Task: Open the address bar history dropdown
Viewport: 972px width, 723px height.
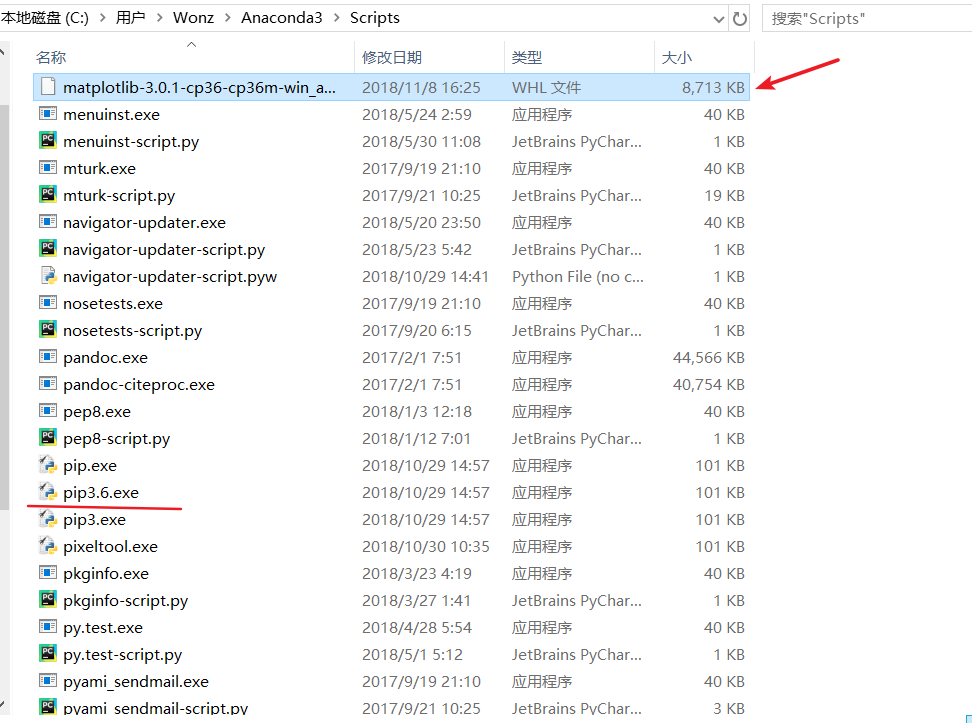Action: [718, 19]
